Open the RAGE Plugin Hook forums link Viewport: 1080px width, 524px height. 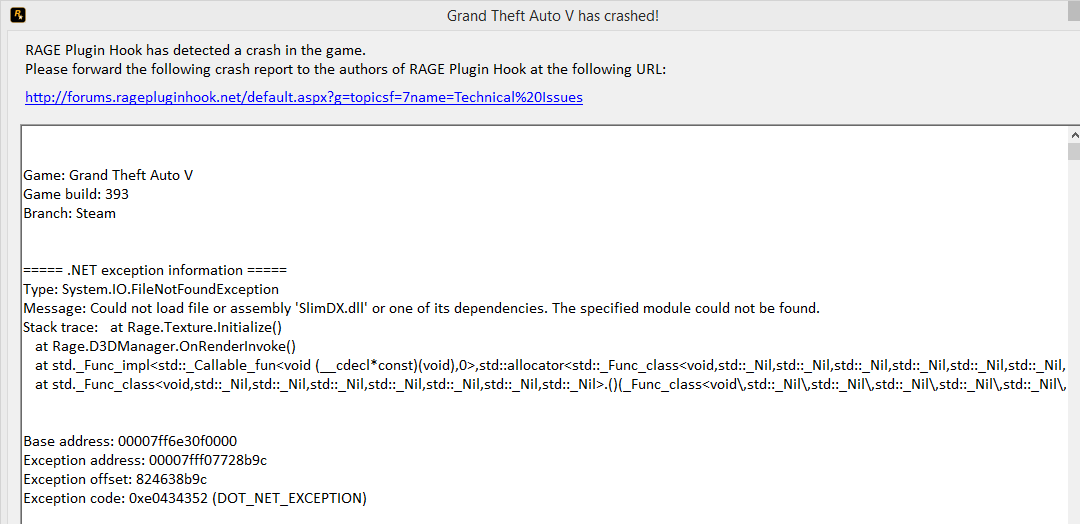(x=303, y=97)
